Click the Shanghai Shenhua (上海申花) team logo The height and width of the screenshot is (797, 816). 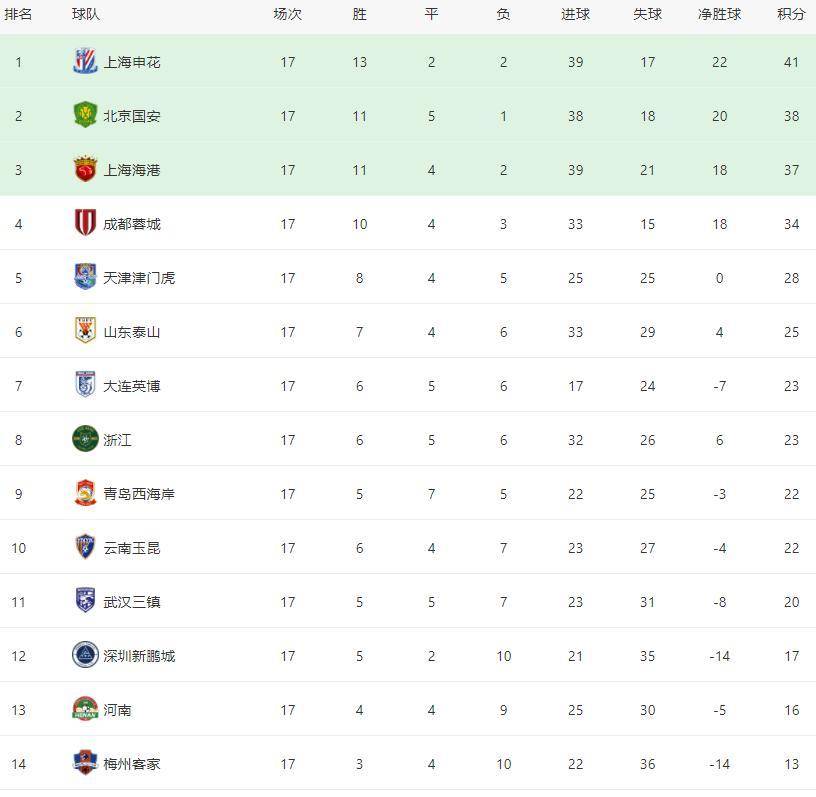coord(85,62)
